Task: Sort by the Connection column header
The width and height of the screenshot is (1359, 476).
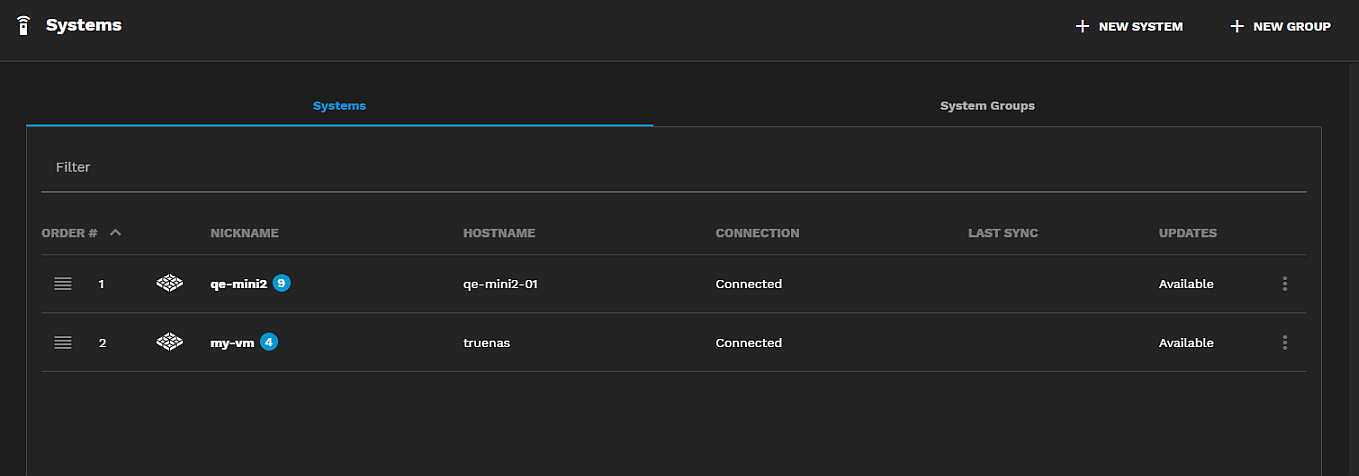Action: [757, 233]
